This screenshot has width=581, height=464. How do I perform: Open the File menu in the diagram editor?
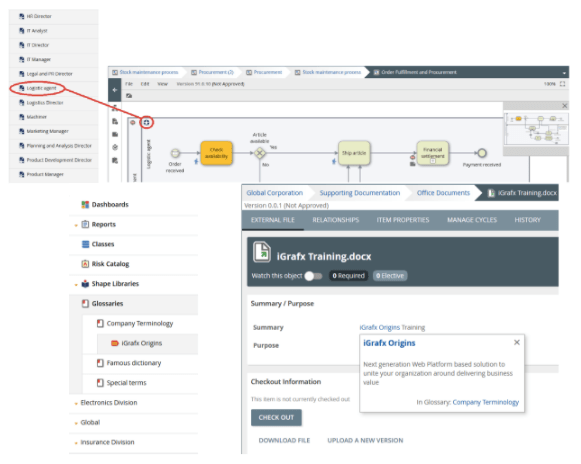pyautogui.click(x=129, y=84)
